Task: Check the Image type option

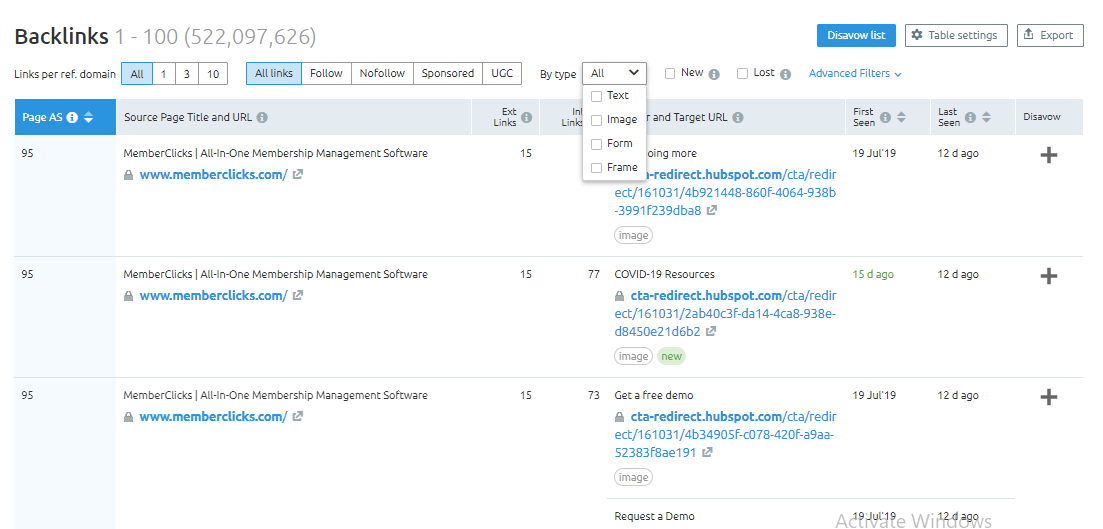Action: [x=597, y=120]
